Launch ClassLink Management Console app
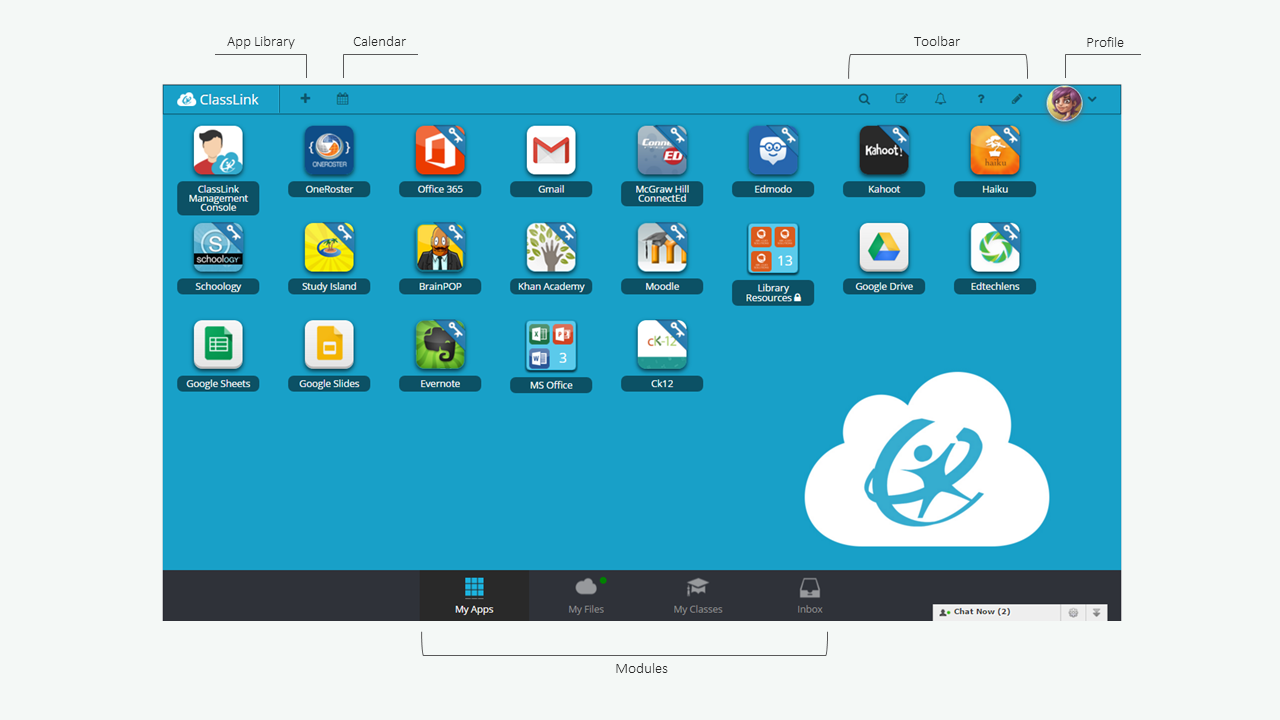Viewport: 1280px width, 720px height. [218, 150]
